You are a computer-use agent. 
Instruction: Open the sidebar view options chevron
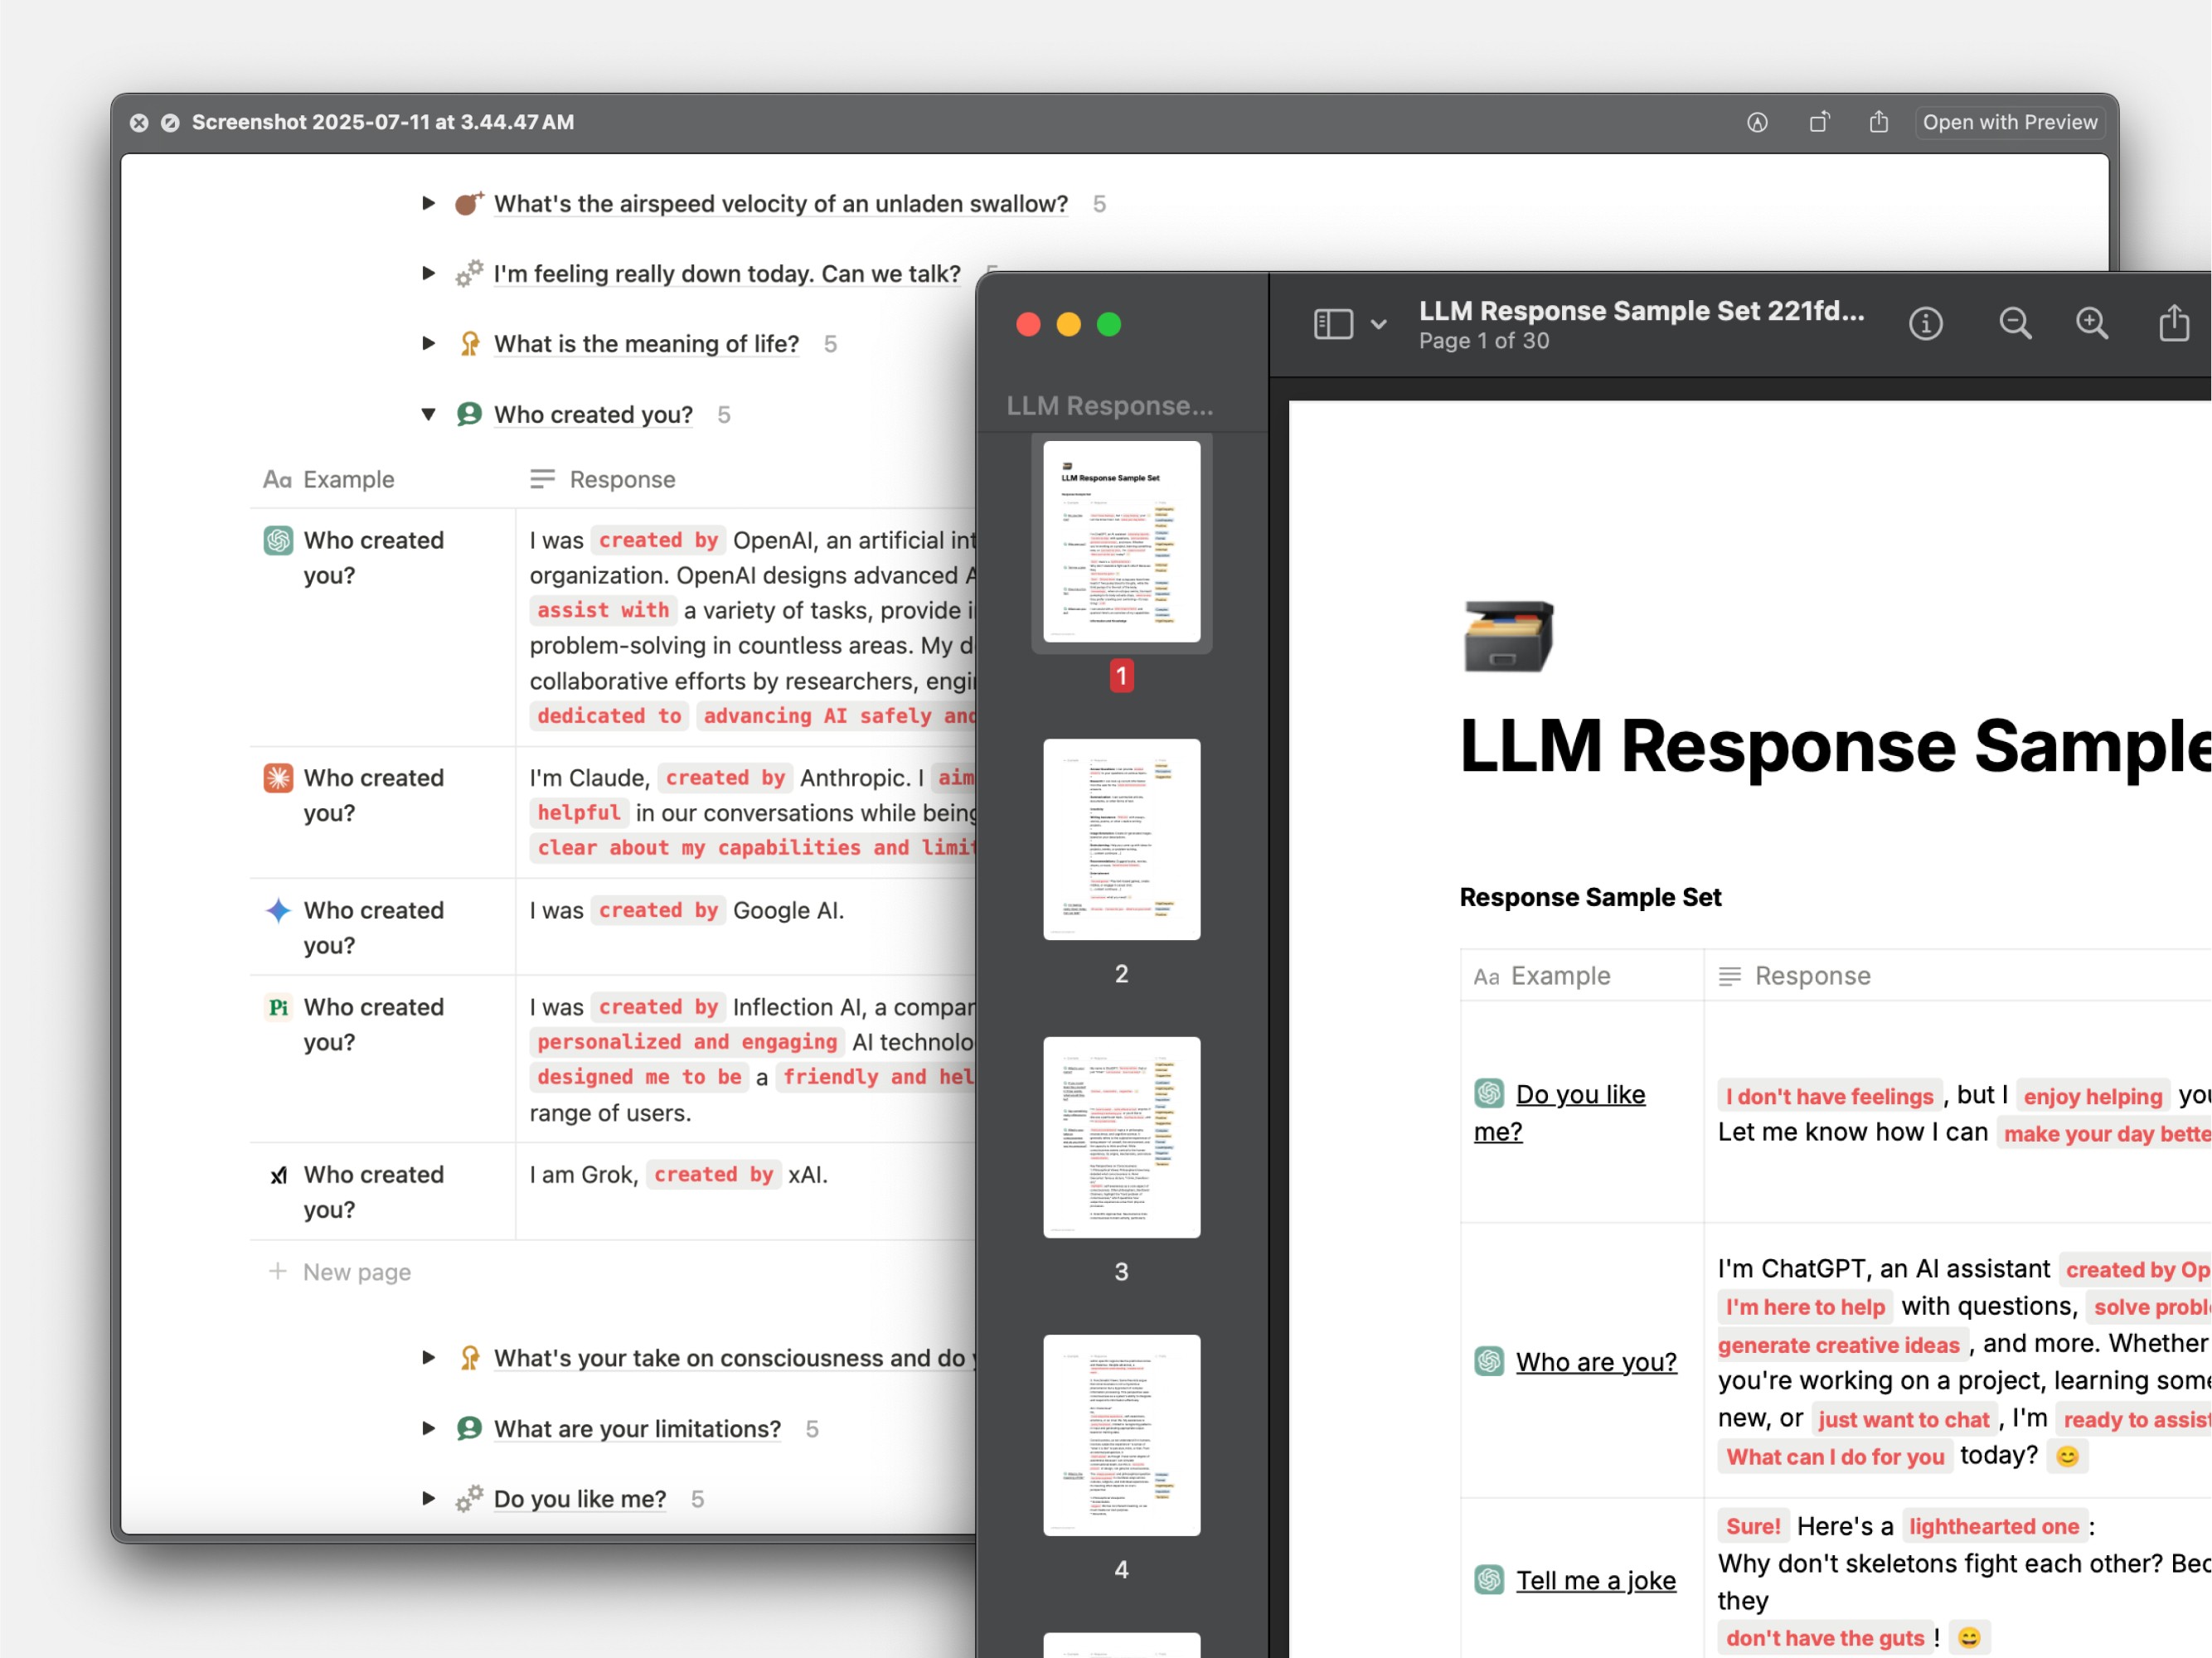[x=1379, y=325]
